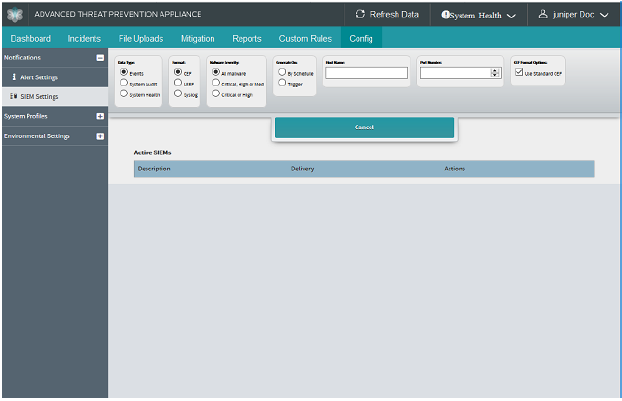Click the System Health alert icon
The image size is (622, 401).
[x=445, y=15]
